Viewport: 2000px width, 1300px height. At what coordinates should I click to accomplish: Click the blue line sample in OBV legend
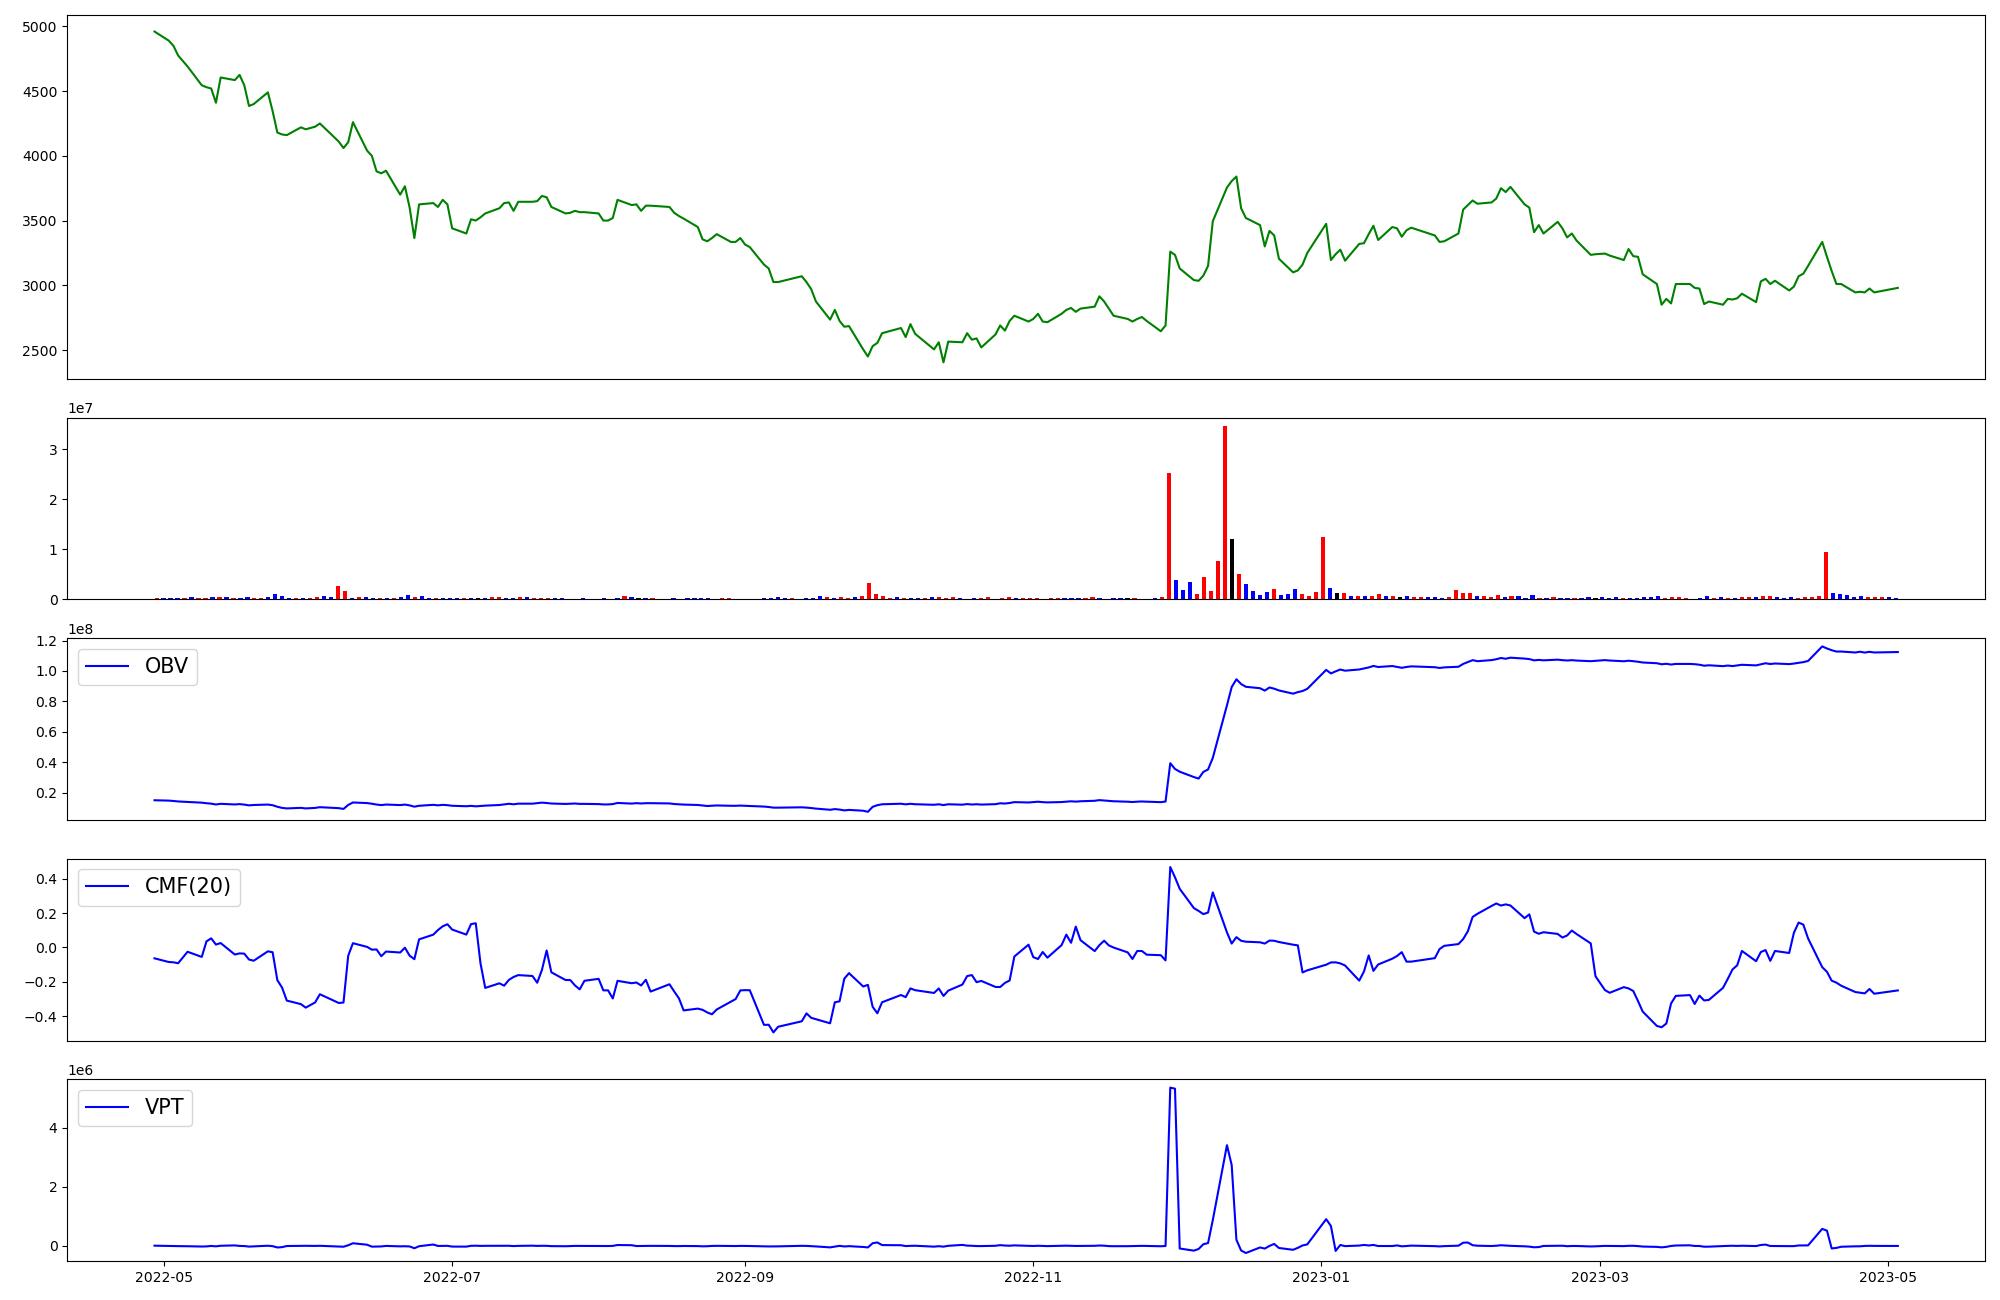(x=108, y=666)
